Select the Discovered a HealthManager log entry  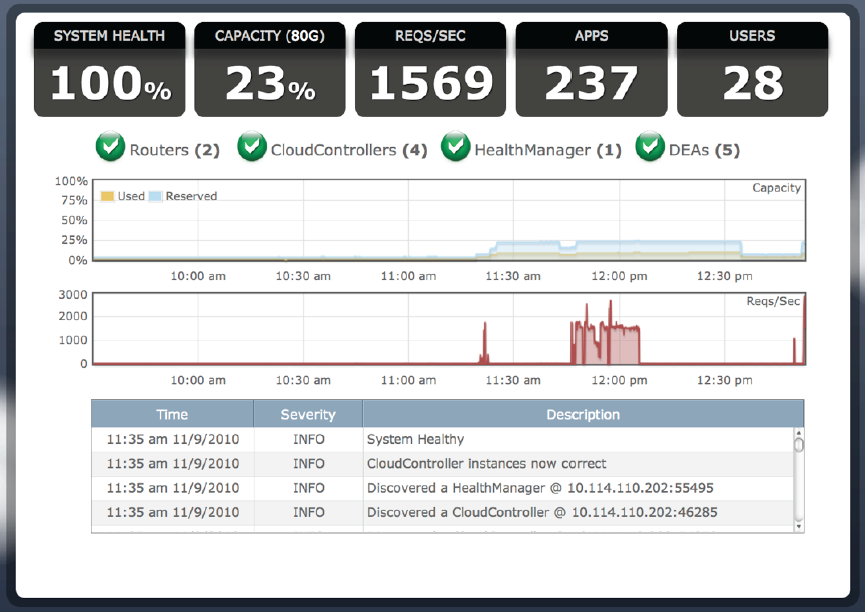(539, 488)
